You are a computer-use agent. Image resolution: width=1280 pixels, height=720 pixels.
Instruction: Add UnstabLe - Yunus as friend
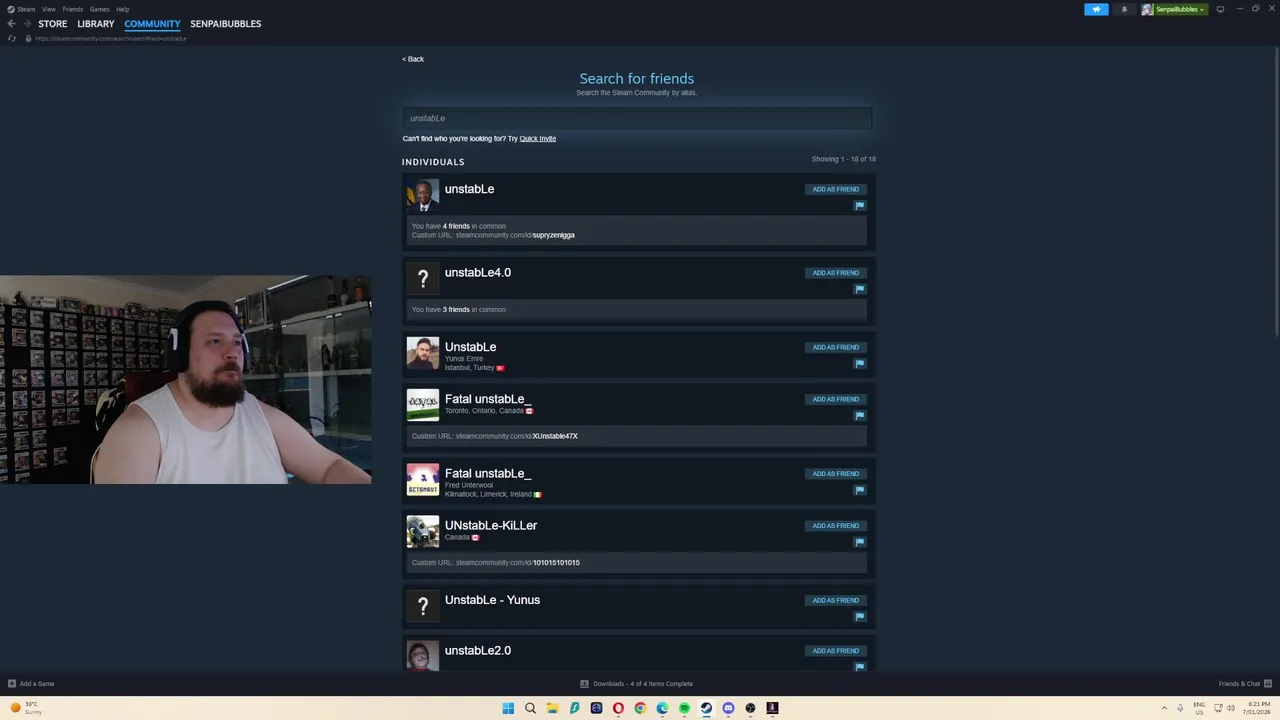(835, 600)
